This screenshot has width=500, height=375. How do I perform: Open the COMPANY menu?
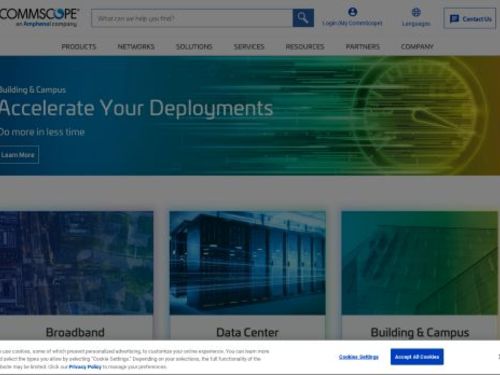tap(417, 47)
